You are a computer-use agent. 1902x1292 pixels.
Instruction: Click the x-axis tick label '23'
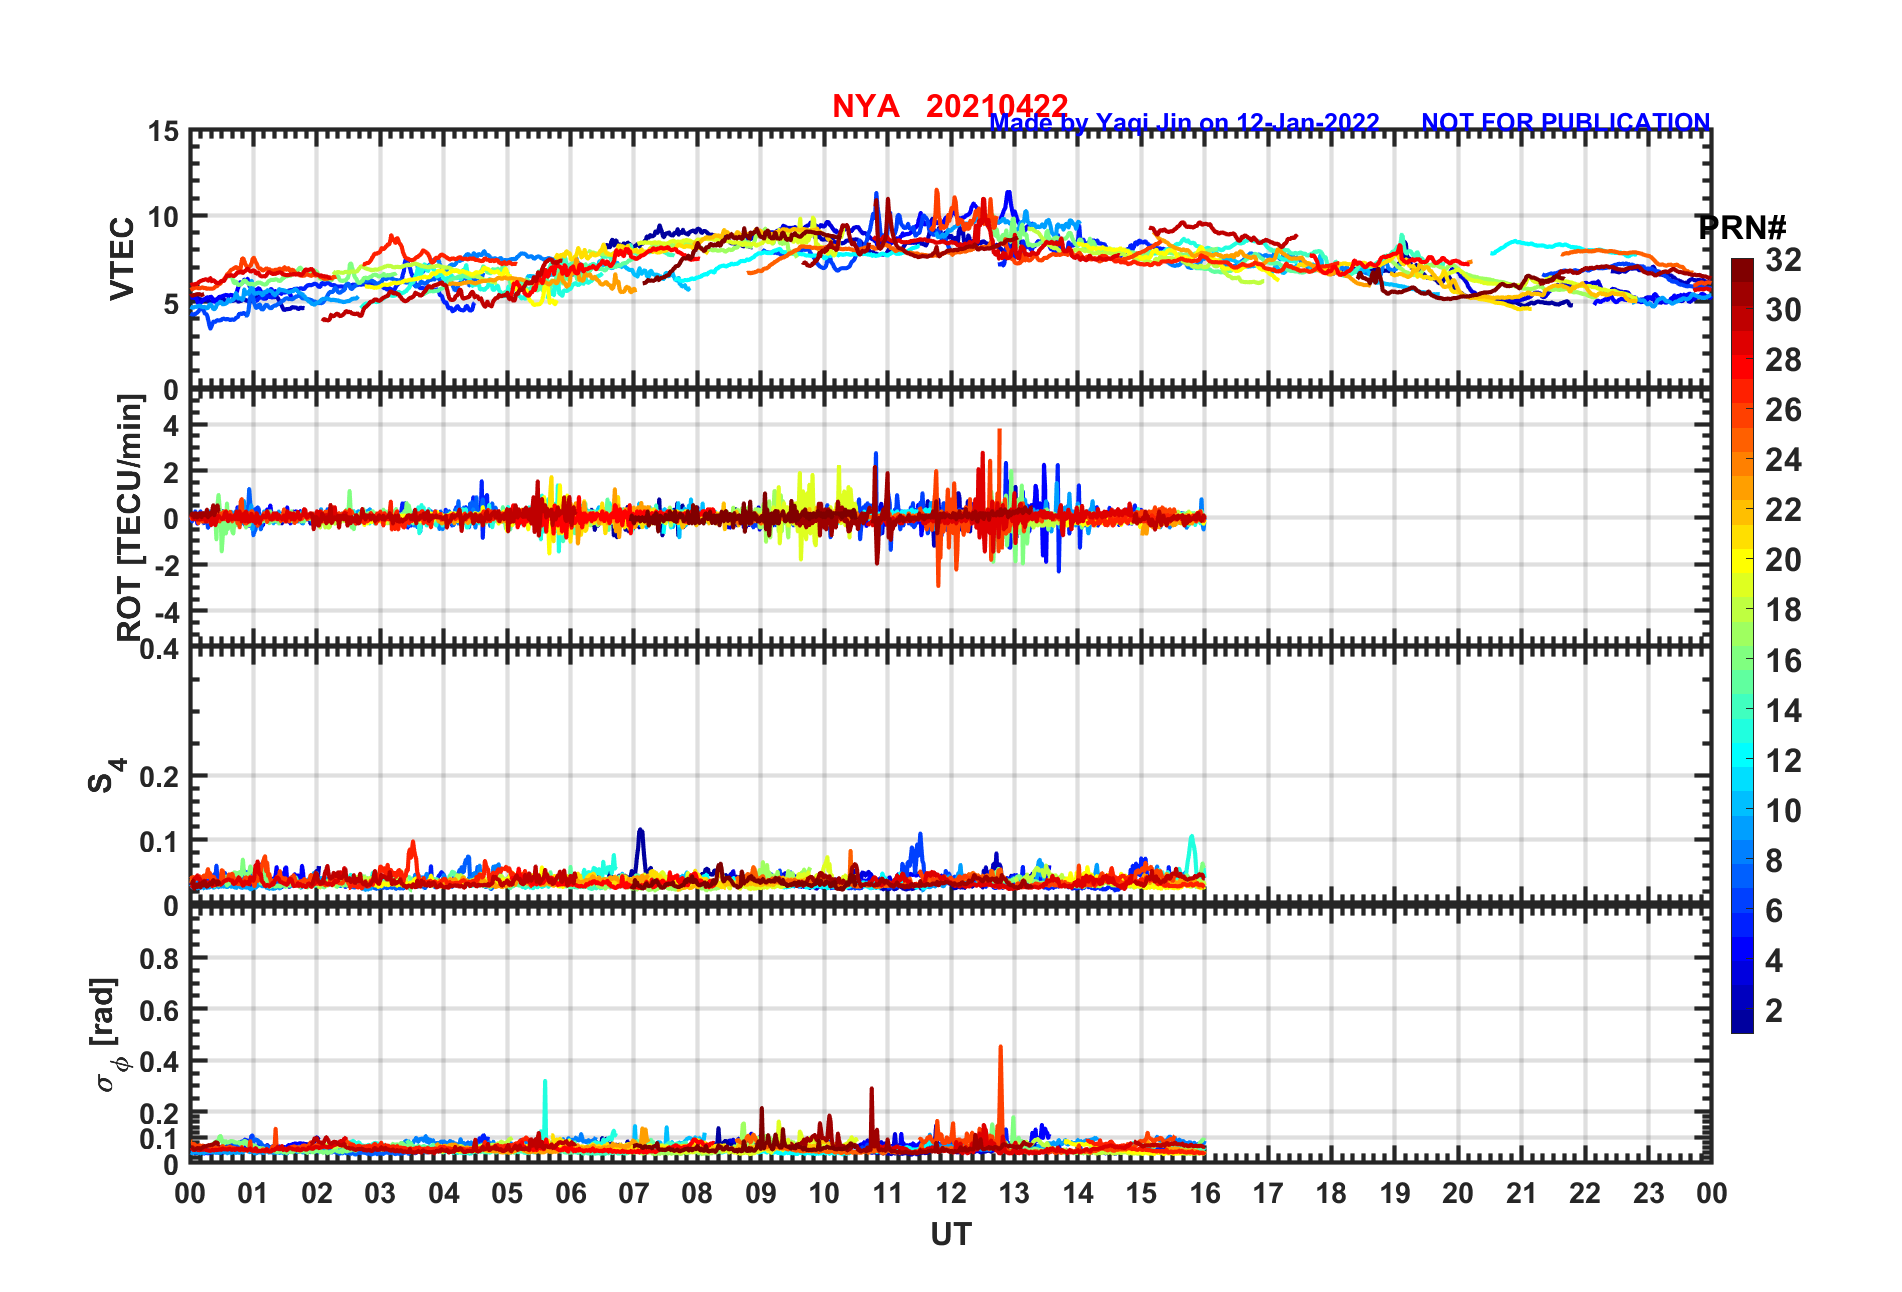coord(1649,1193)
